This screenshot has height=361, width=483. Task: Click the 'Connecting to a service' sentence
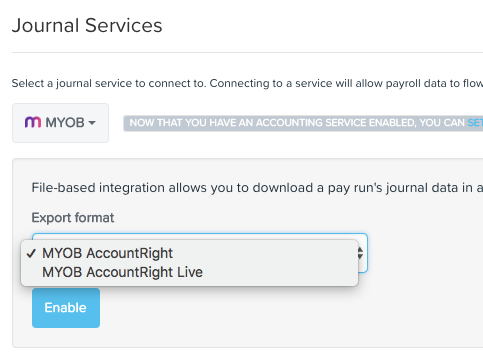(346, 83)
